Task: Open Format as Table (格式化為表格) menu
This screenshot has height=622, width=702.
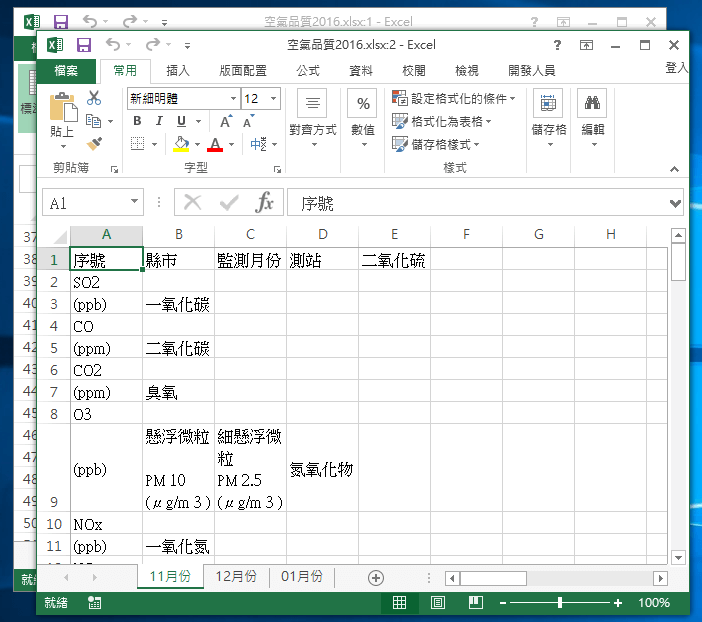Action: [442, 121]
